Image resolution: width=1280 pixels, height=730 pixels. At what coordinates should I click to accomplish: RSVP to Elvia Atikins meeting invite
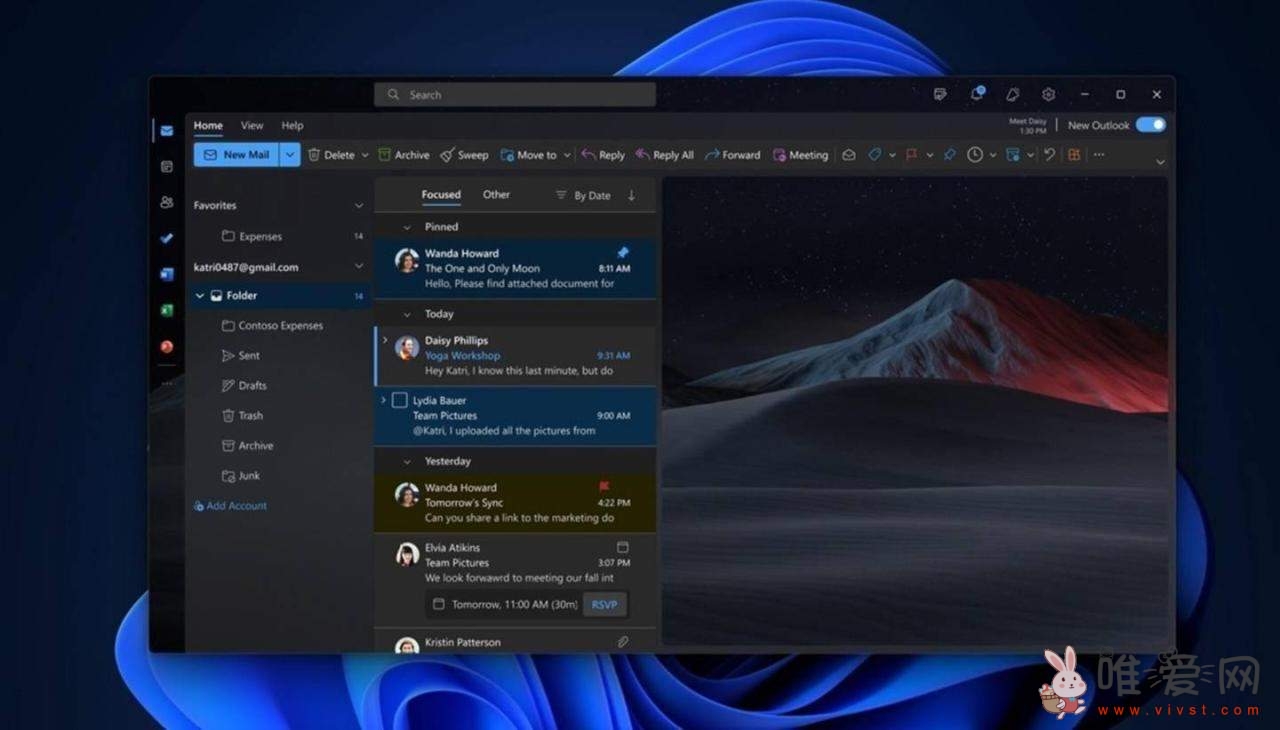point(604,604)
